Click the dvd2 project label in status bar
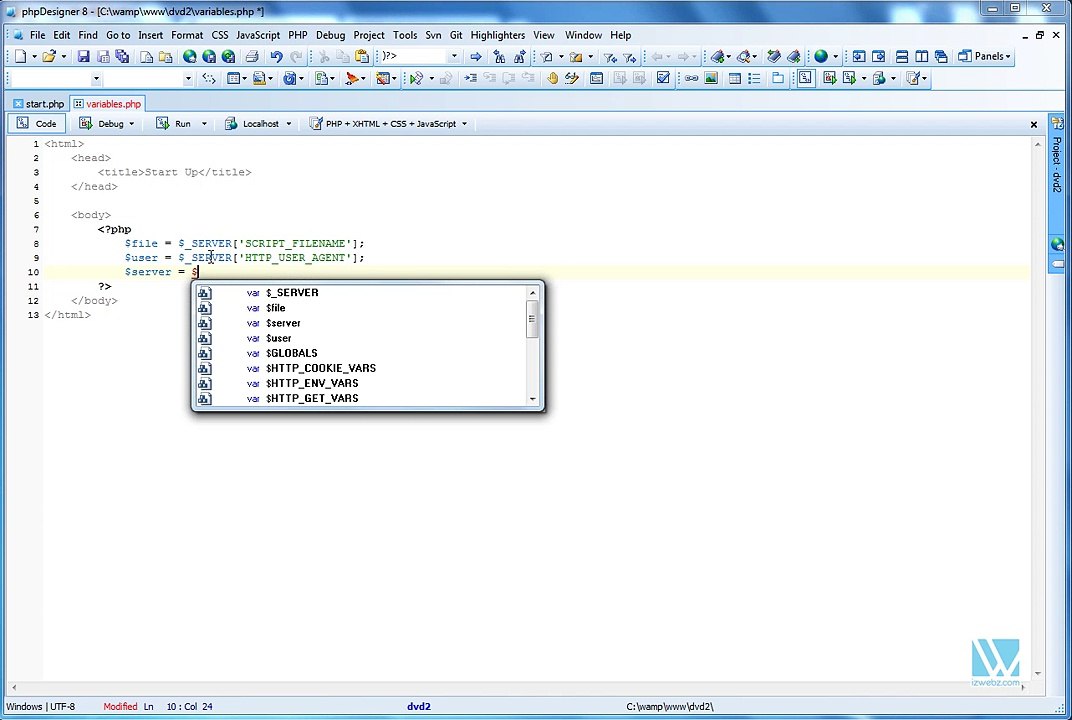 pyautogui.click(x=419, y=706)
